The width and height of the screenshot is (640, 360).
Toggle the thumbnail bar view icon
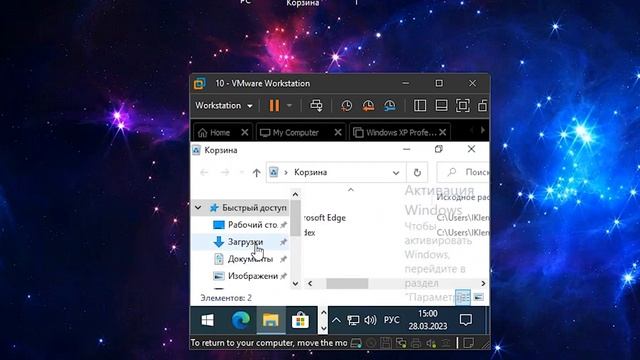click(441, 106)
